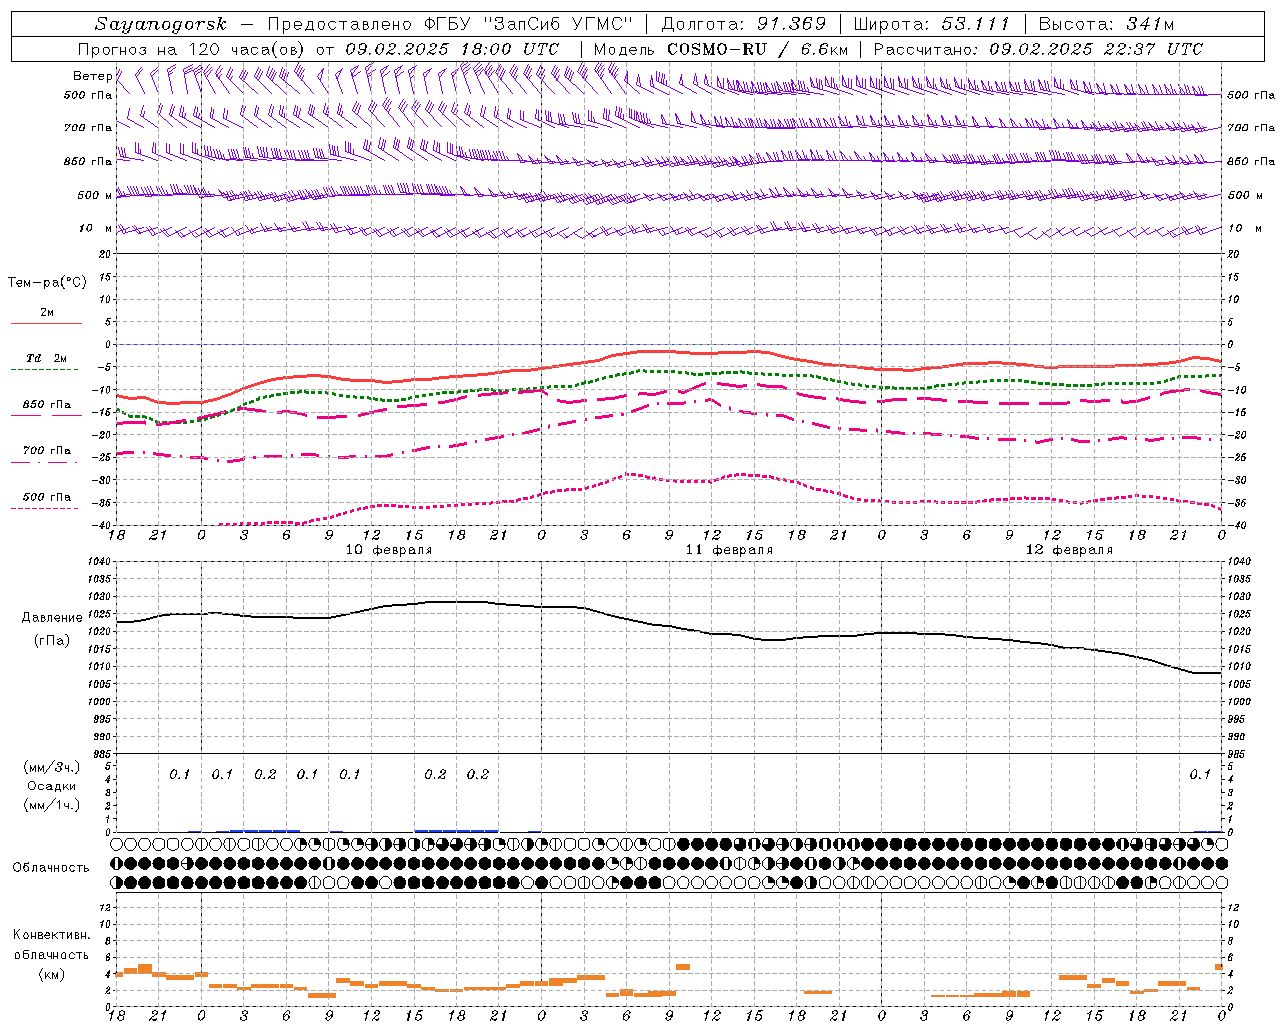The image size is (1280, 1024).
Task: Click the Осадки precipitation label
Action: (52, 786)
